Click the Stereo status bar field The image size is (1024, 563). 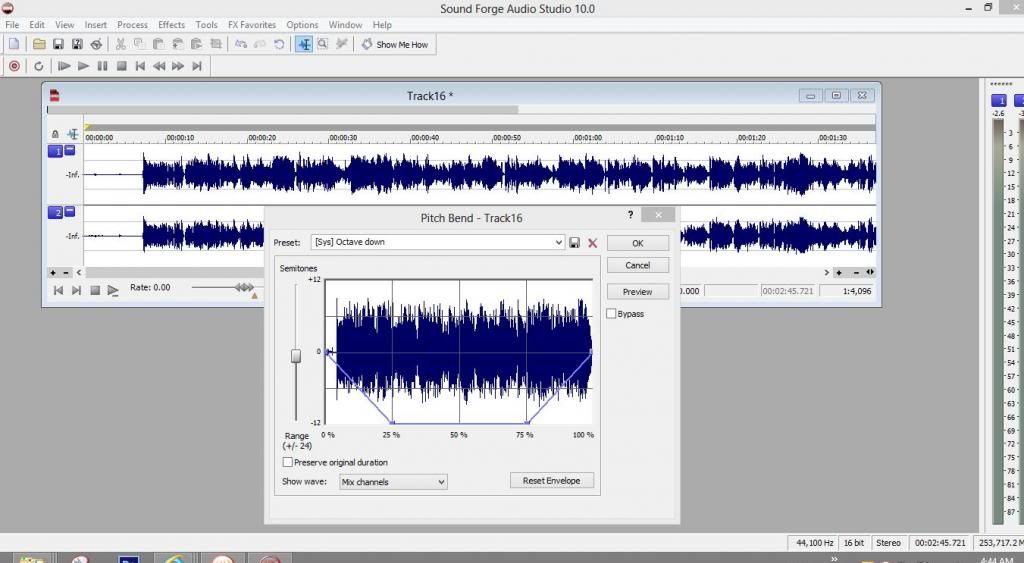click(888, 543)
